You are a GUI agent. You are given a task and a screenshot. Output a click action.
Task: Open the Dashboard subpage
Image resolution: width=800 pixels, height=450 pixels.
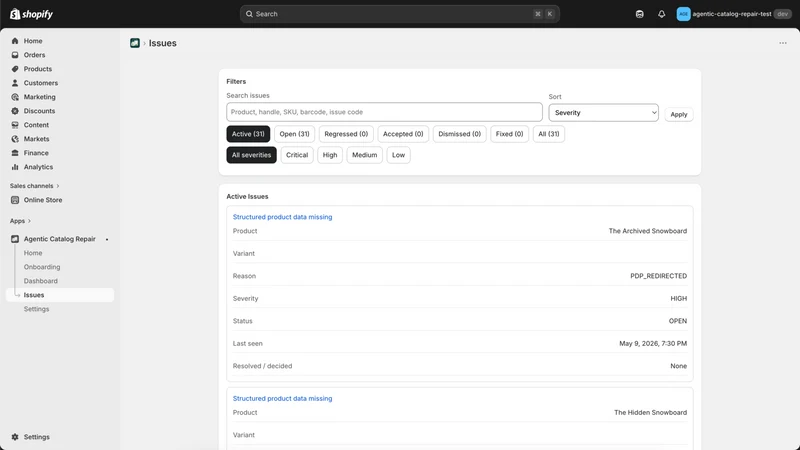coord(40,281)
